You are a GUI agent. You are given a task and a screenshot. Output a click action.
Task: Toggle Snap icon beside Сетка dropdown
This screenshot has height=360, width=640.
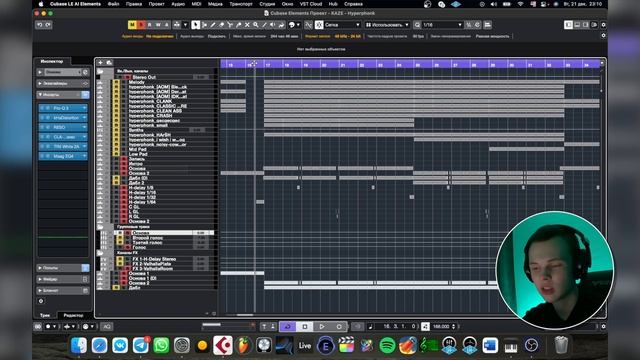319,25
